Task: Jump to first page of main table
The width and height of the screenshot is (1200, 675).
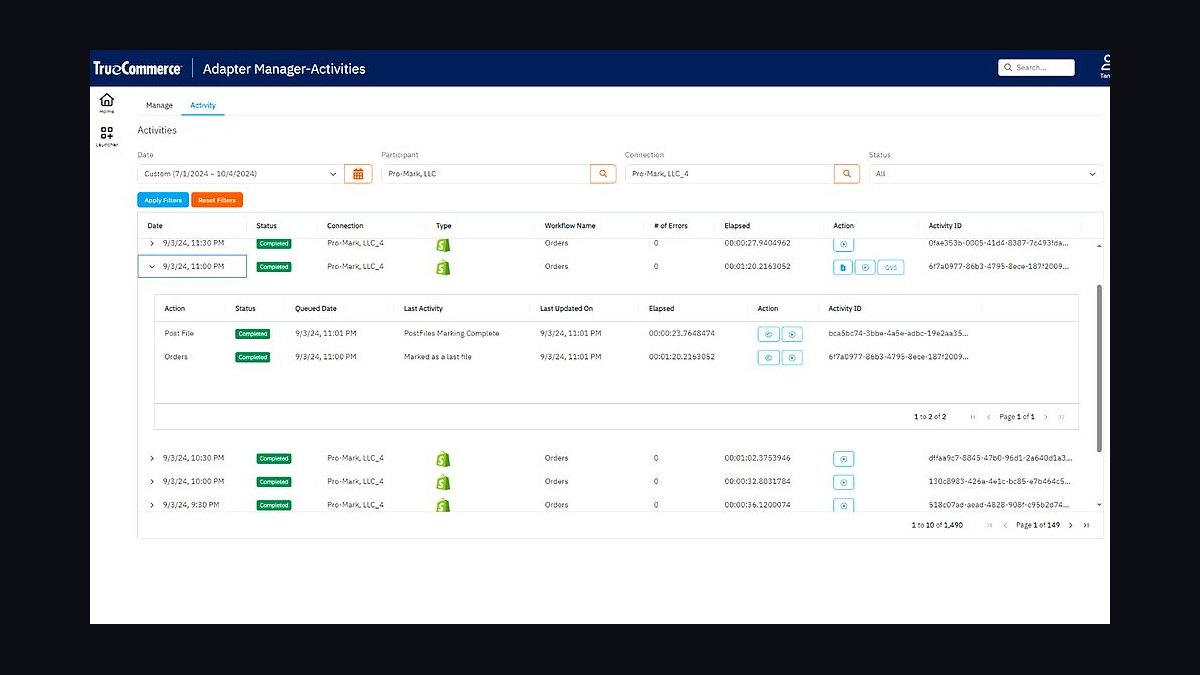Action: click(990, 525)
